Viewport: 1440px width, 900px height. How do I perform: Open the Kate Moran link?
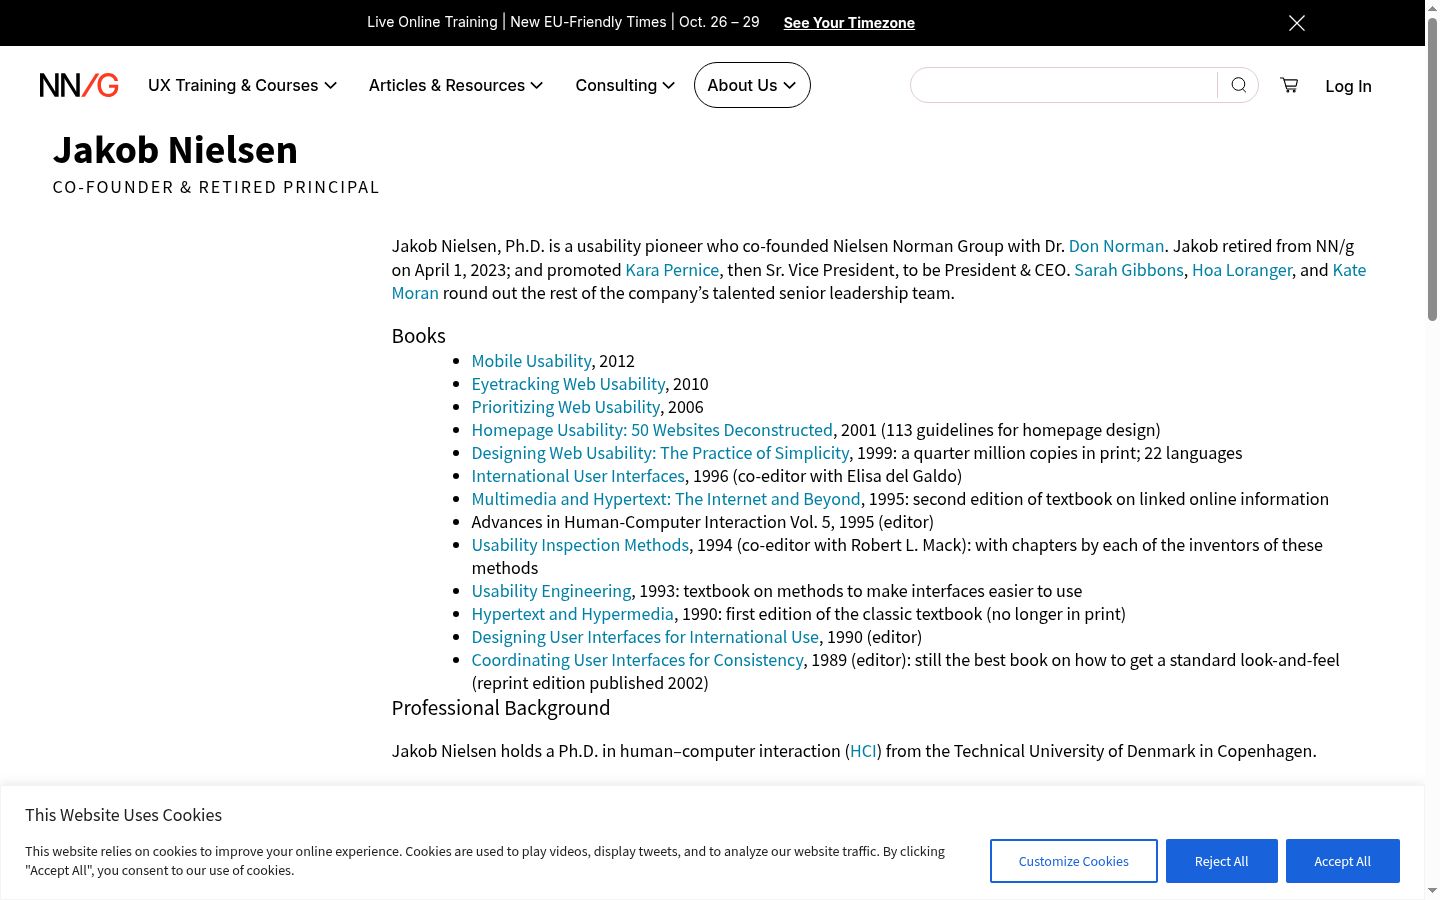point(1349,270)
